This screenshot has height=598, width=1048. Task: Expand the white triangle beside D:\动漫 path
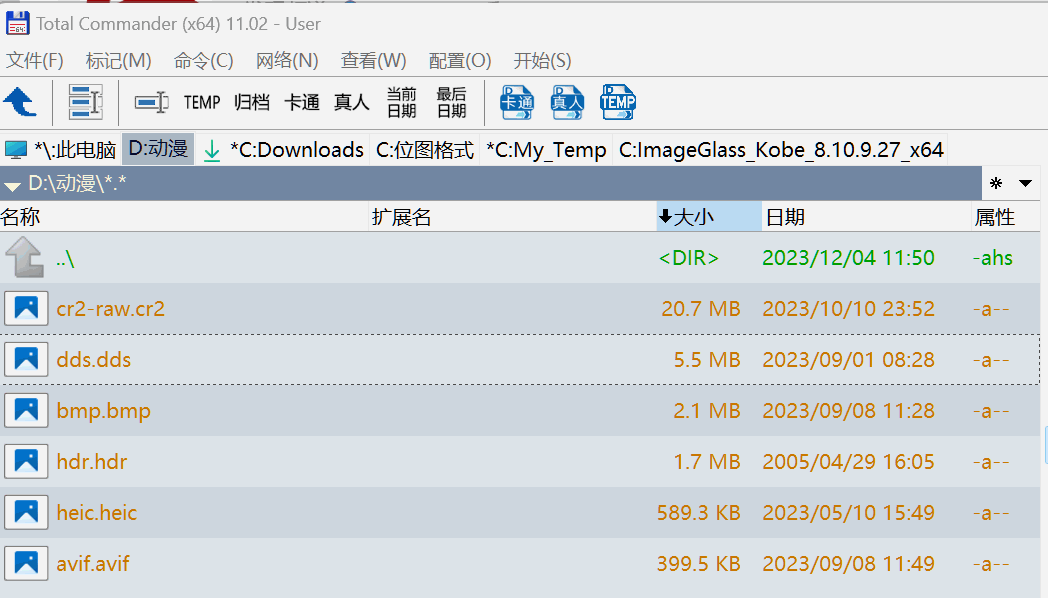[13, 185]
